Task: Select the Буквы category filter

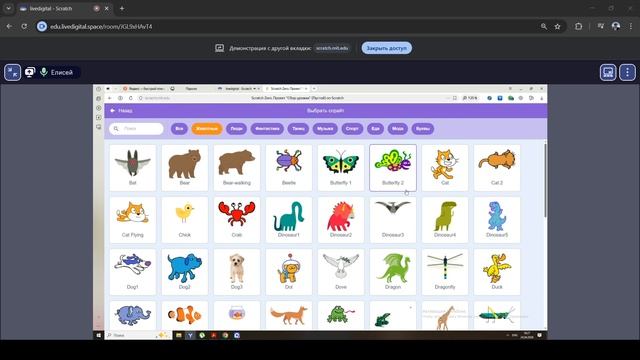Action: pos(422,129)
